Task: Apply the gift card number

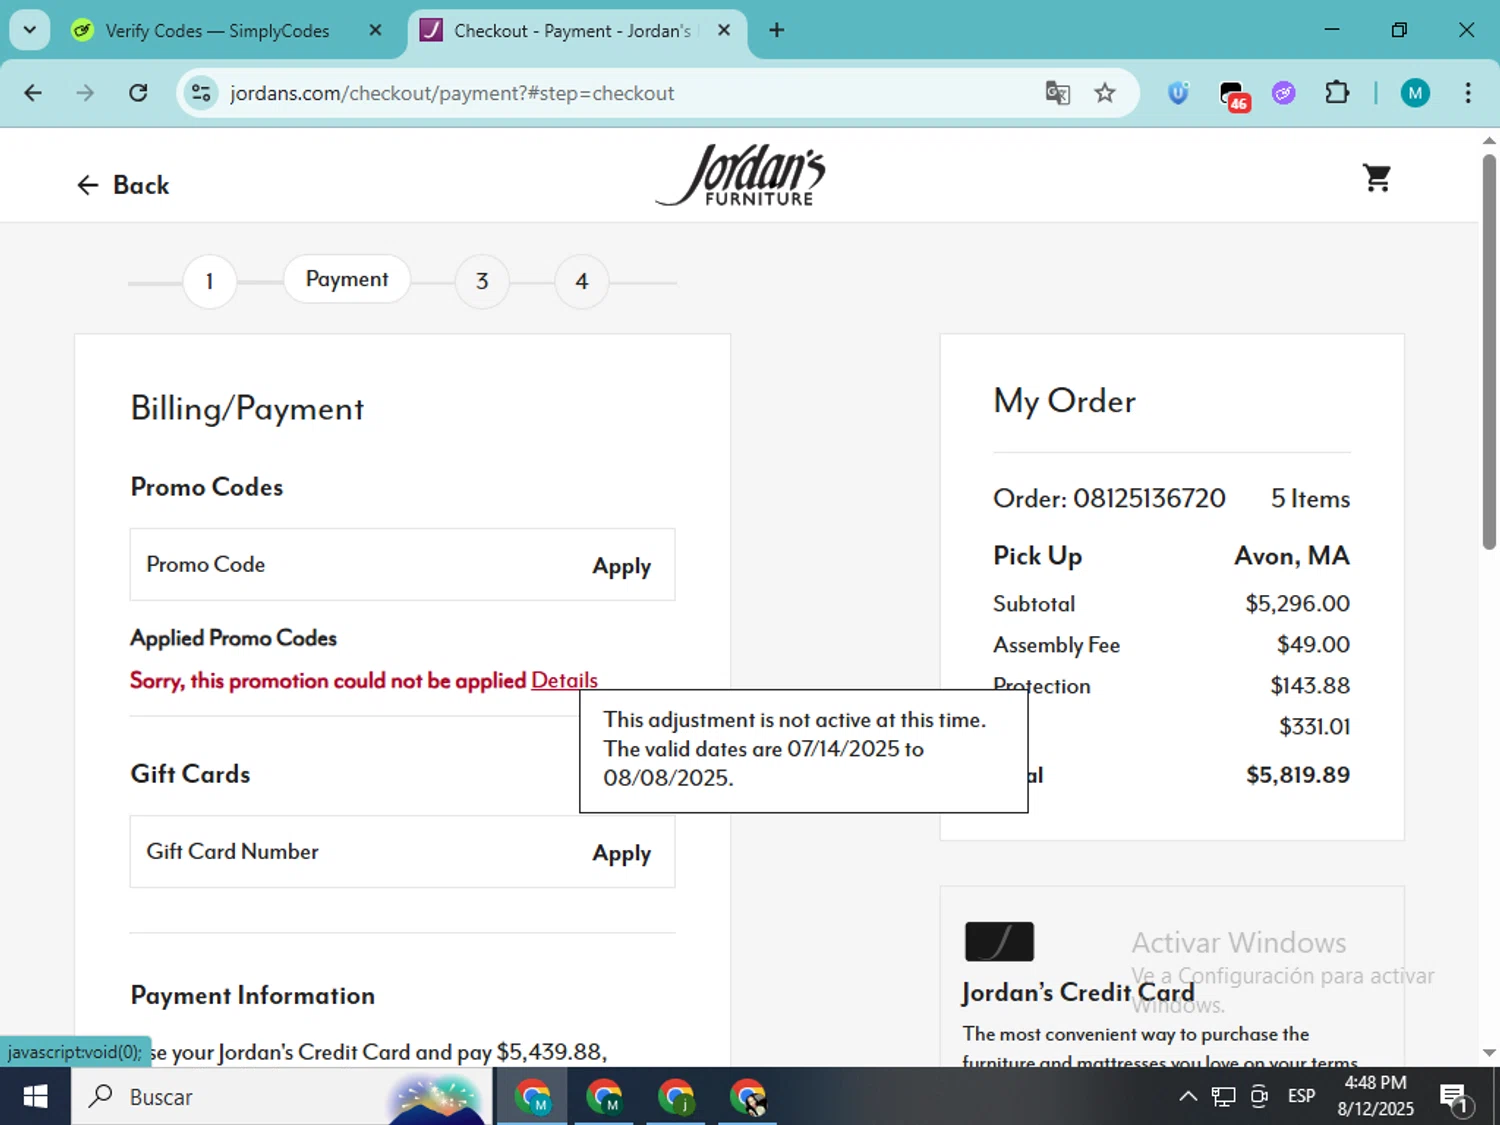Action: [621, 853]
